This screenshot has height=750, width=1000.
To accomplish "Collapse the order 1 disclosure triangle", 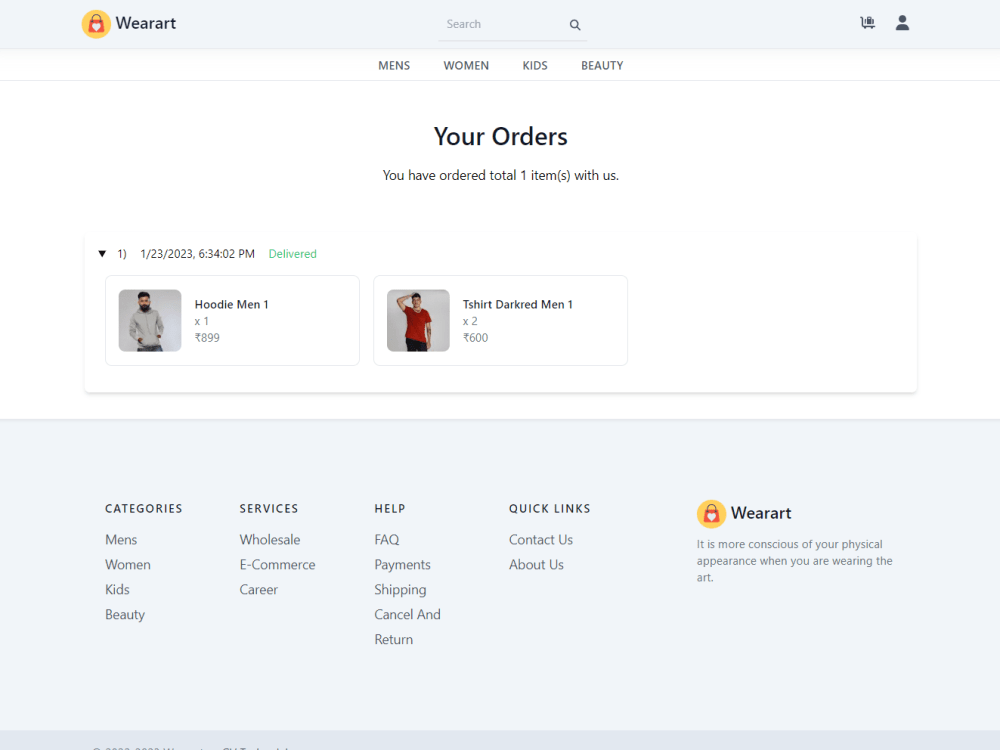I will click(x=102, y=254).
